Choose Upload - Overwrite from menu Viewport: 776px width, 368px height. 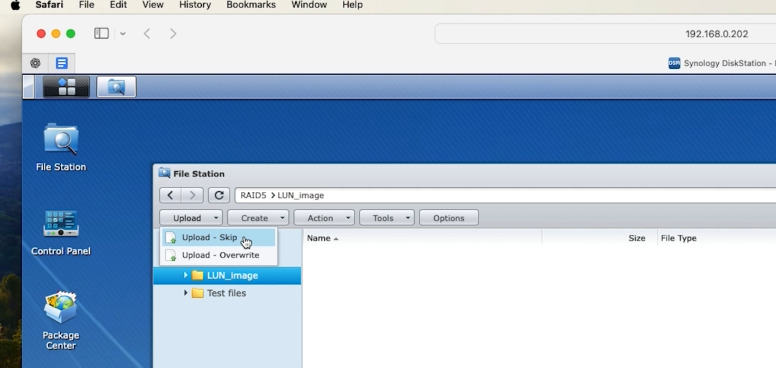[218, 255]
